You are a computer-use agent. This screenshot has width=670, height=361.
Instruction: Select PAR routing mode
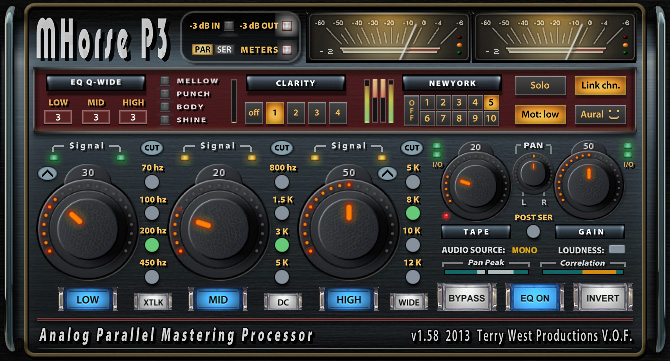(x=202, y=50)
